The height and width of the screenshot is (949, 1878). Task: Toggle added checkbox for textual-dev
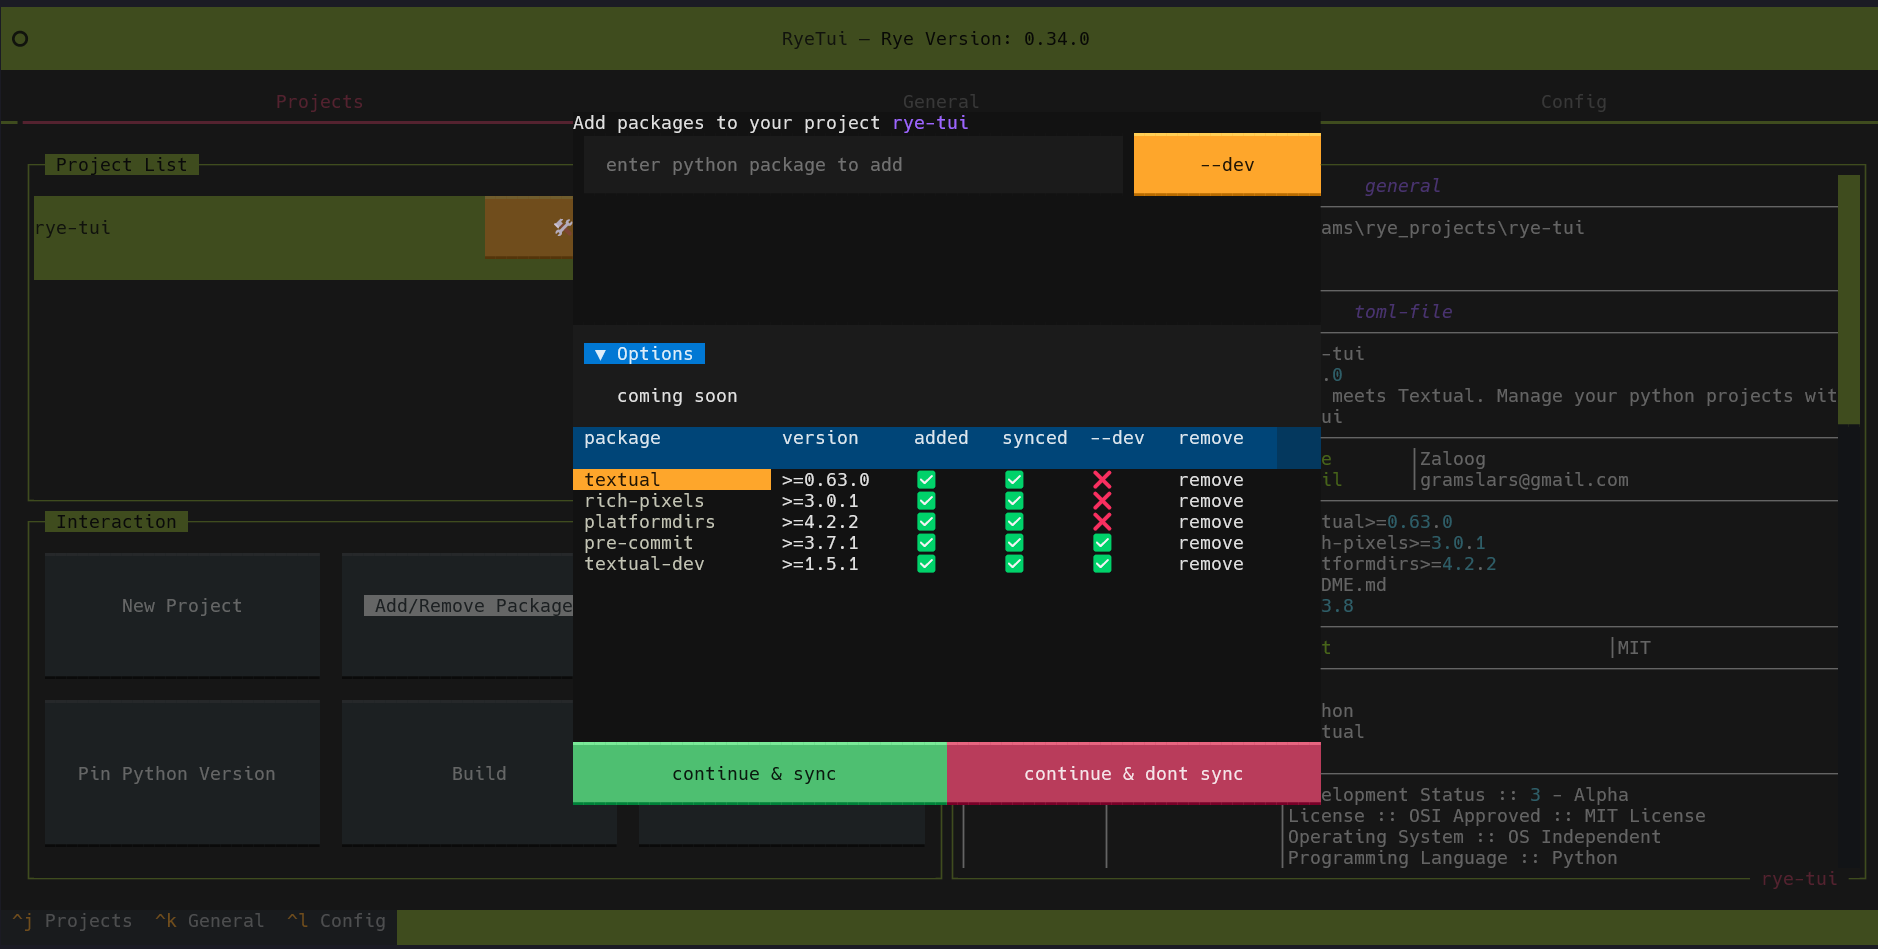click(926, 564)
